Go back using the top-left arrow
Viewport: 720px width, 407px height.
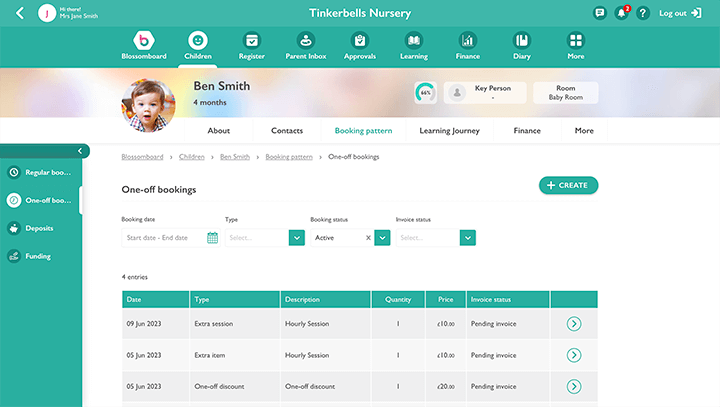20,13
